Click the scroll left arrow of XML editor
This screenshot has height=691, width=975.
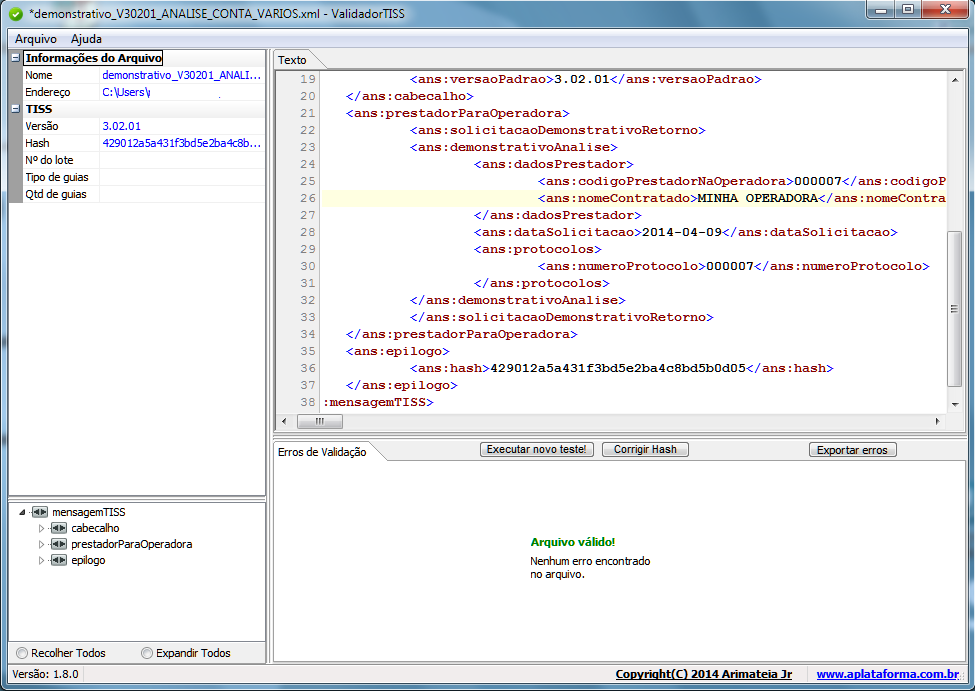point(284,421)
